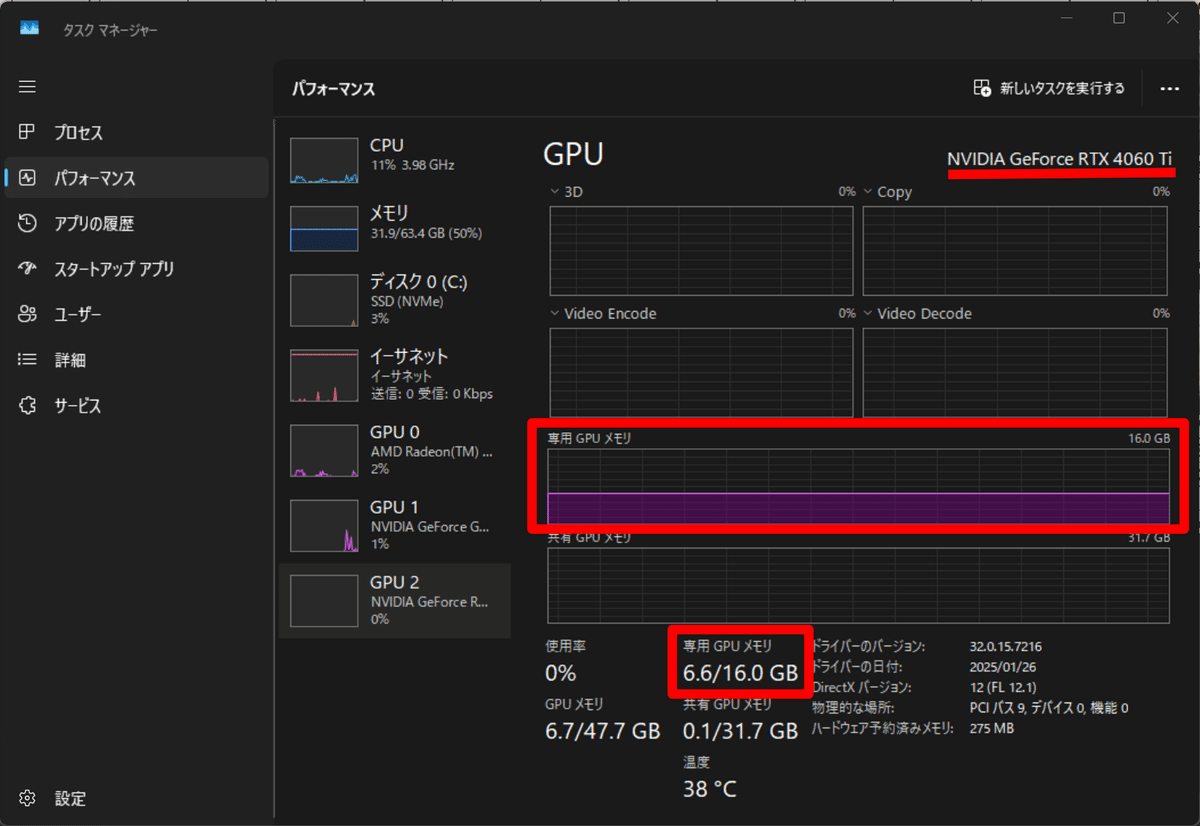This screenshot has width=1200, height=826.
Task: Select GPU 2 NVIDIA GeForce entry
Action: [x=394, y=600]
